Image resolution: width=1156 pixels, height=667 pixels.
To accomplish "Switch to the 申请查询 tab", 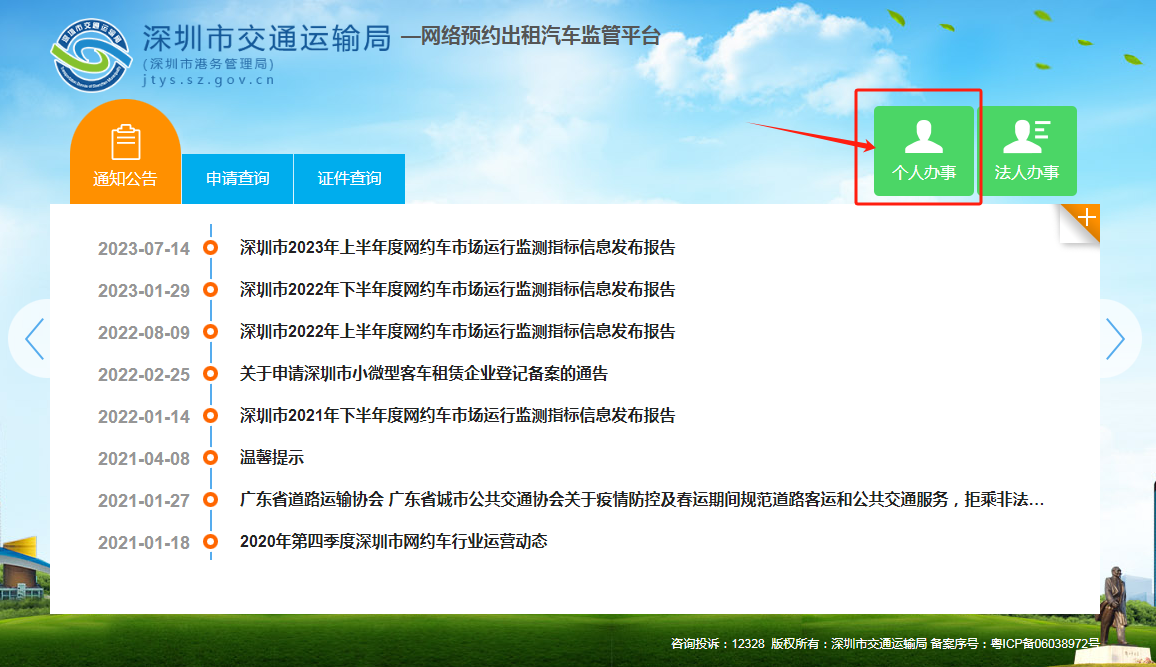I will [236, 178].
